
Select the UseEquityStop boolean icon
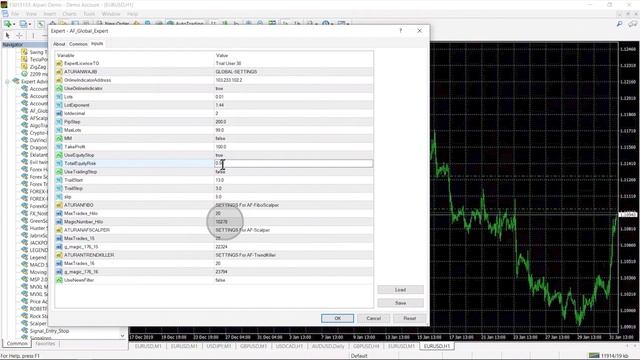point(59,155)
